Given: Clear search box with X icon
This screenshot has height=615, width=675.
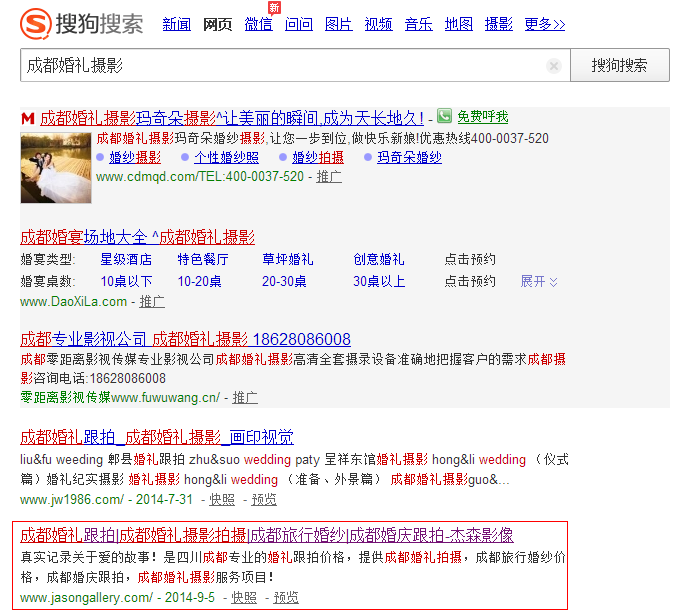Looking at the screenshot, I should coord(554,66).
